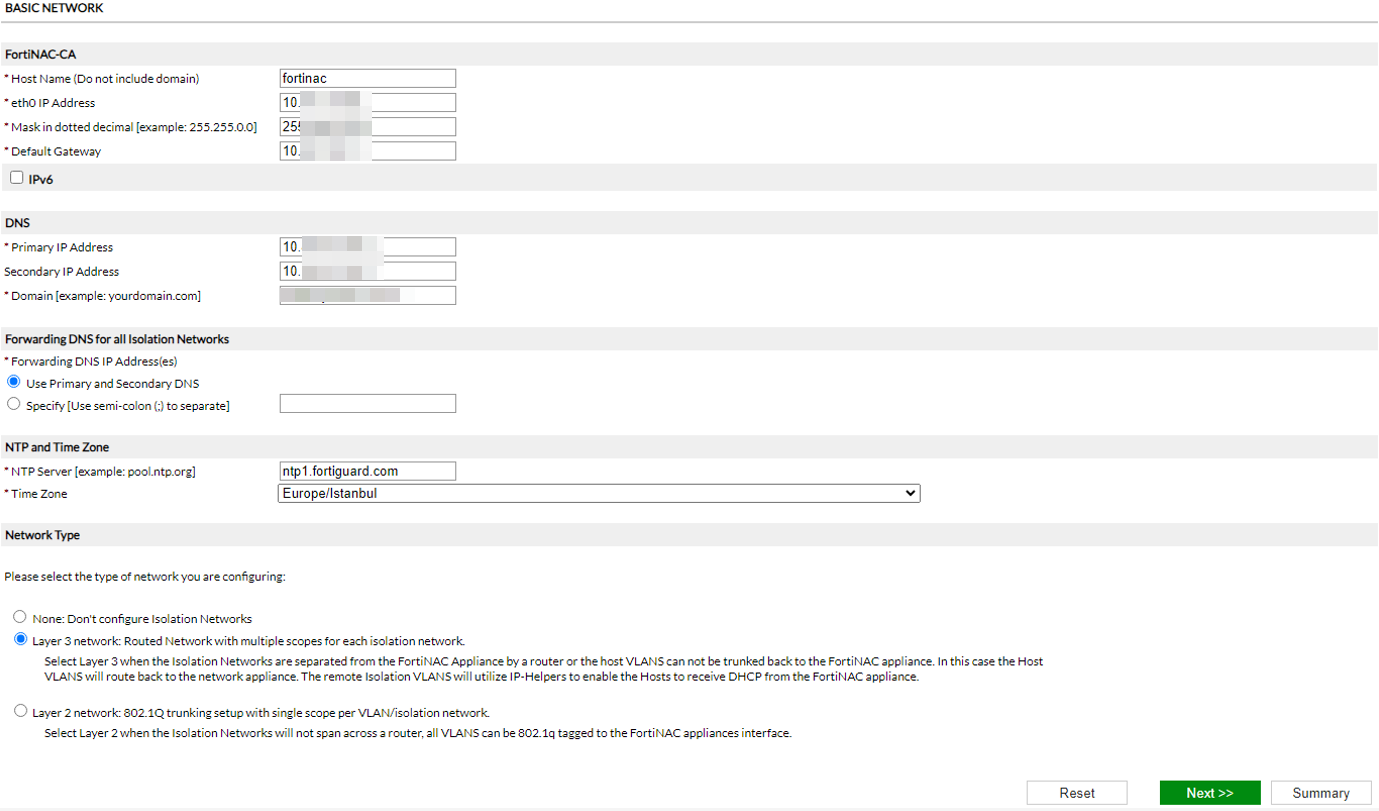Enable the IPv6 checkbox

pyautogui.click(x=16, y=178)
